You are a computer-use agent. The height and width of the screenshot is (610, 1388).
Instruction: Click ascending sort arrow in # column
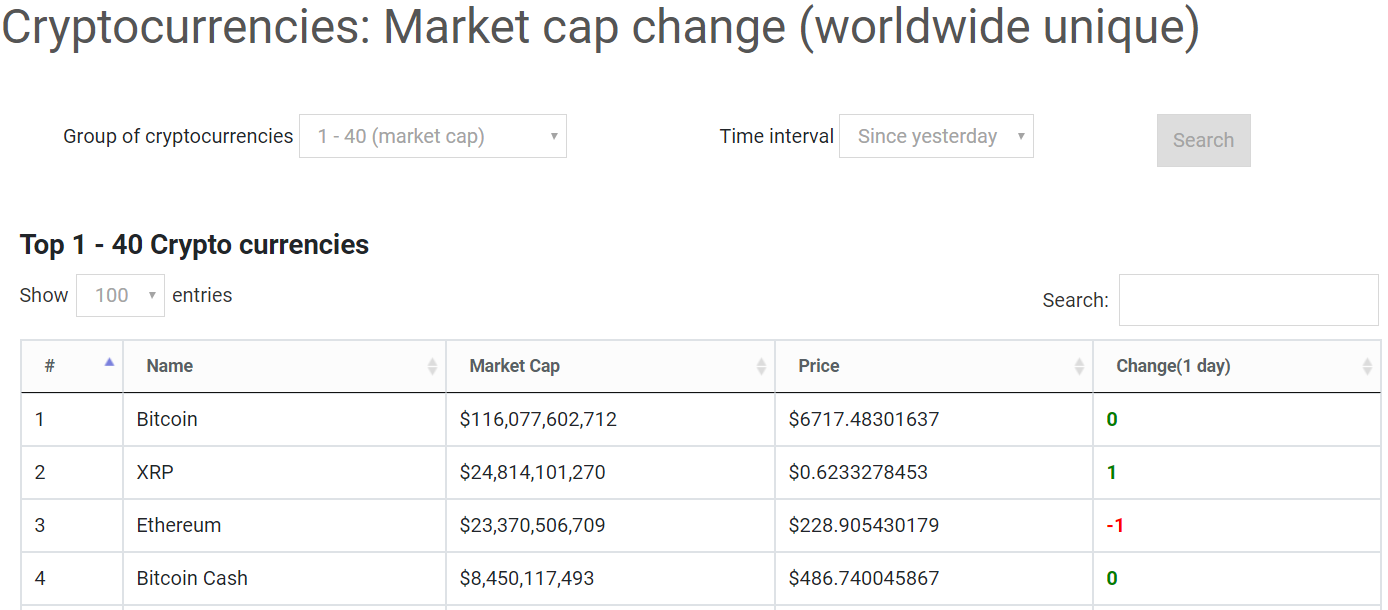pyautogui.click(x=109, y=363)
